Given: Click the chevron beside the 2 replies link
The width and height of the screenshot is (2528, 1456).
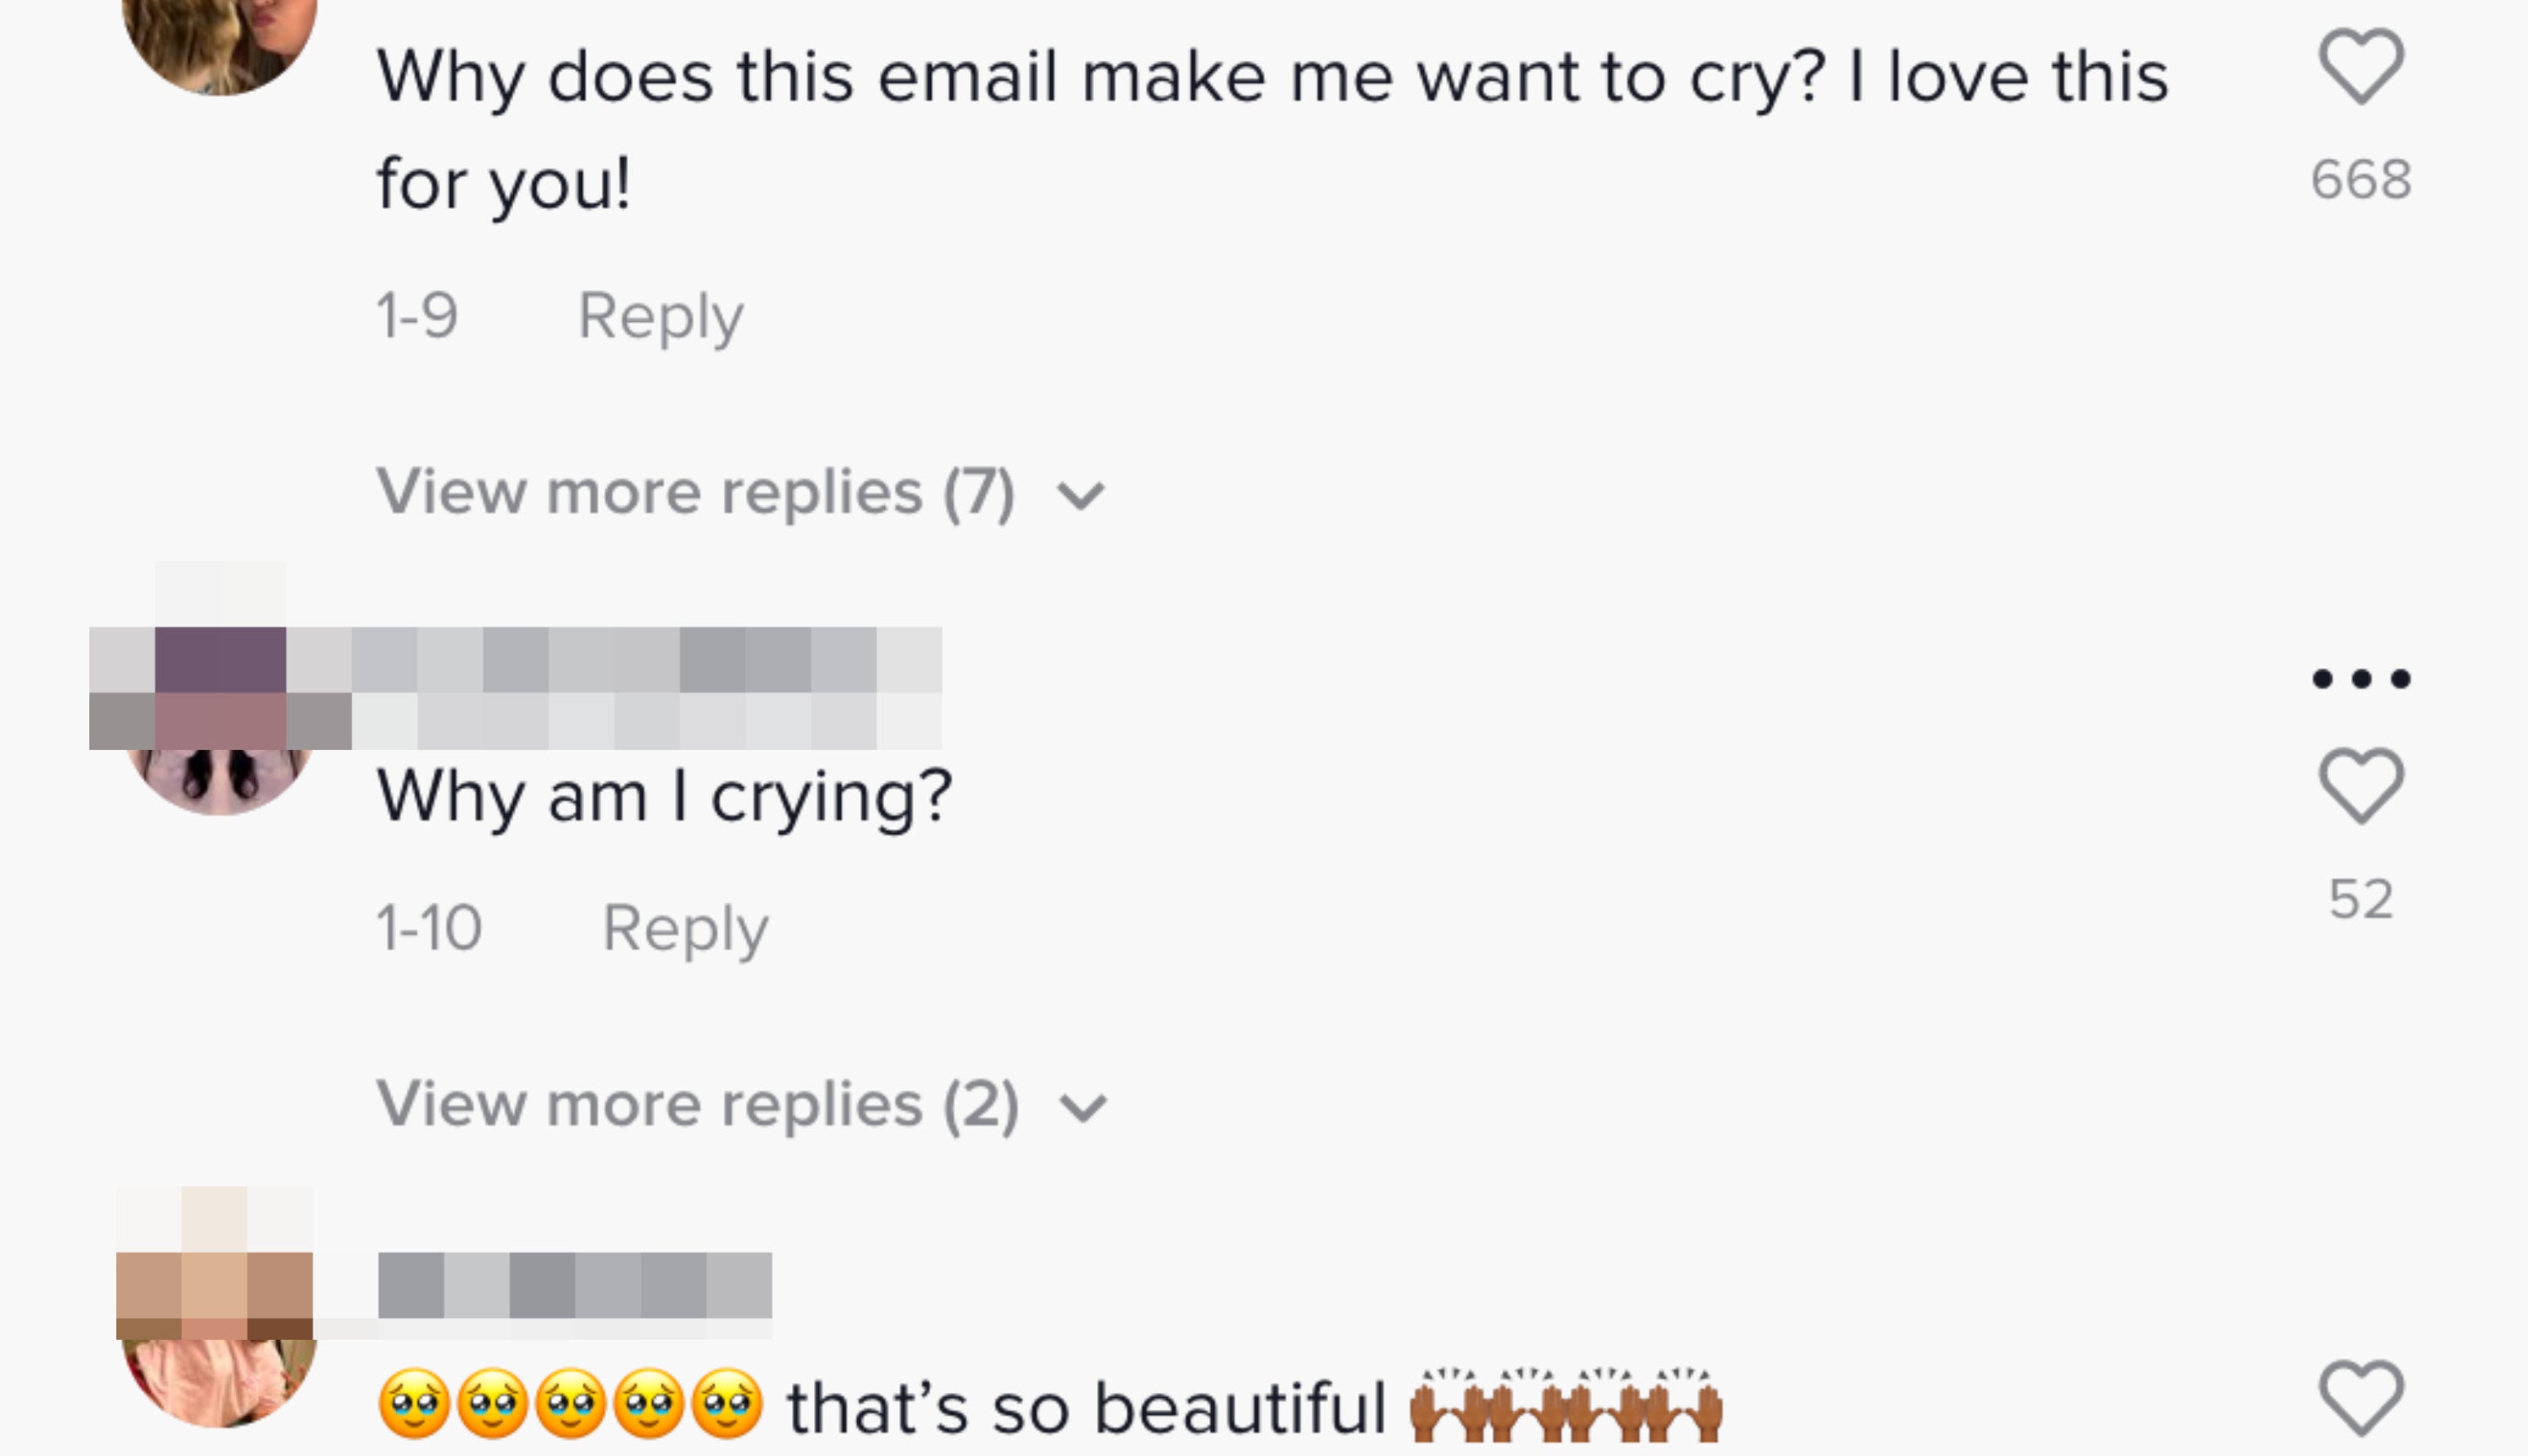Looking at the screenshot, I should tap(1084, 1107).
